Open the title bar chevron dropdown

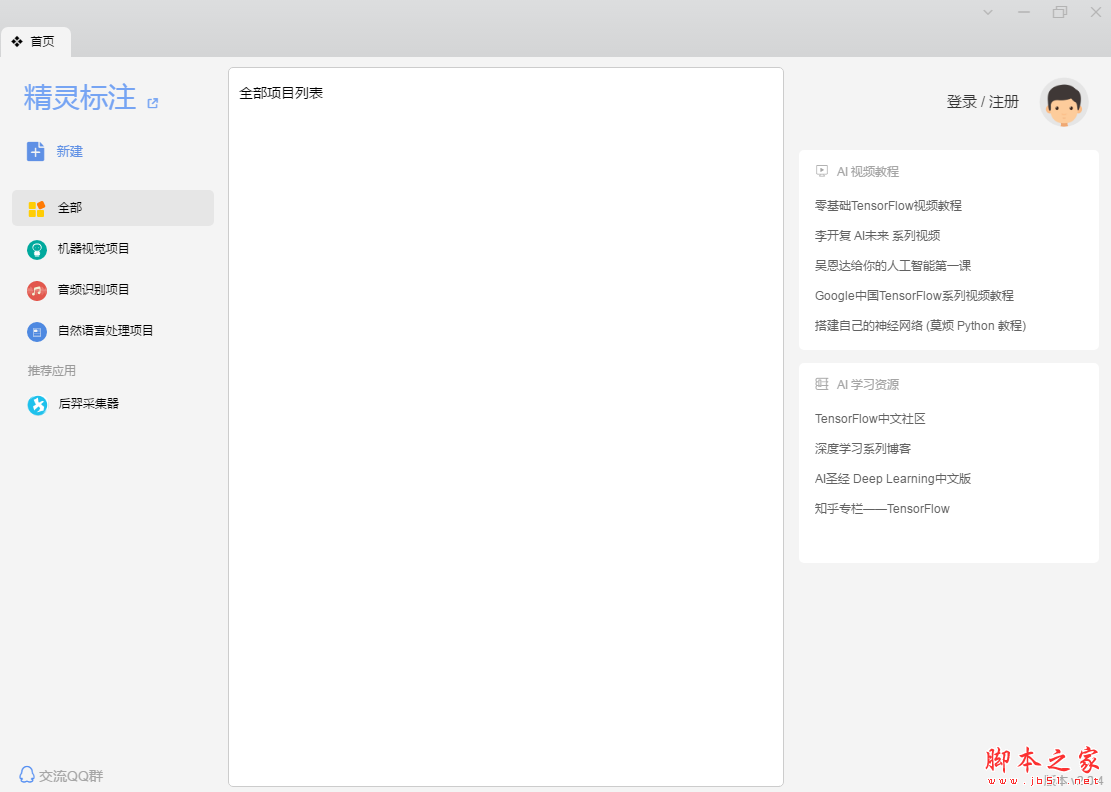(988, 12)
